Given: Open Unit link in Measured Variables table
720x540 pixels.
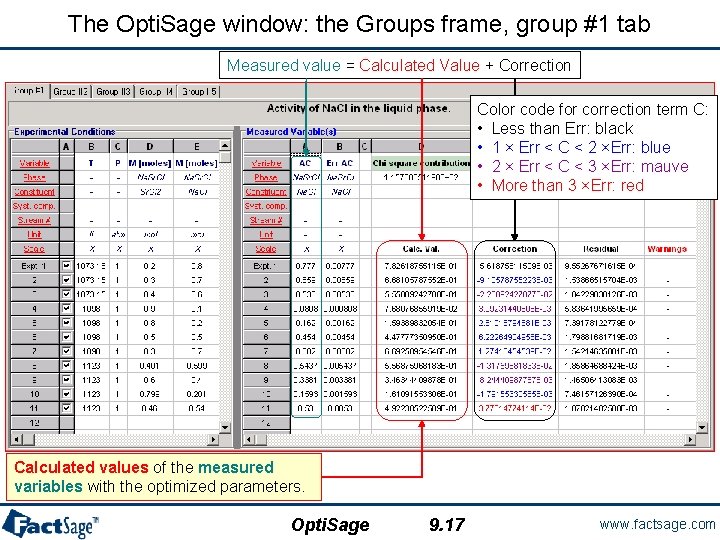Looking at the screenshot, I should pyautogui.click(x=266, y=235).
